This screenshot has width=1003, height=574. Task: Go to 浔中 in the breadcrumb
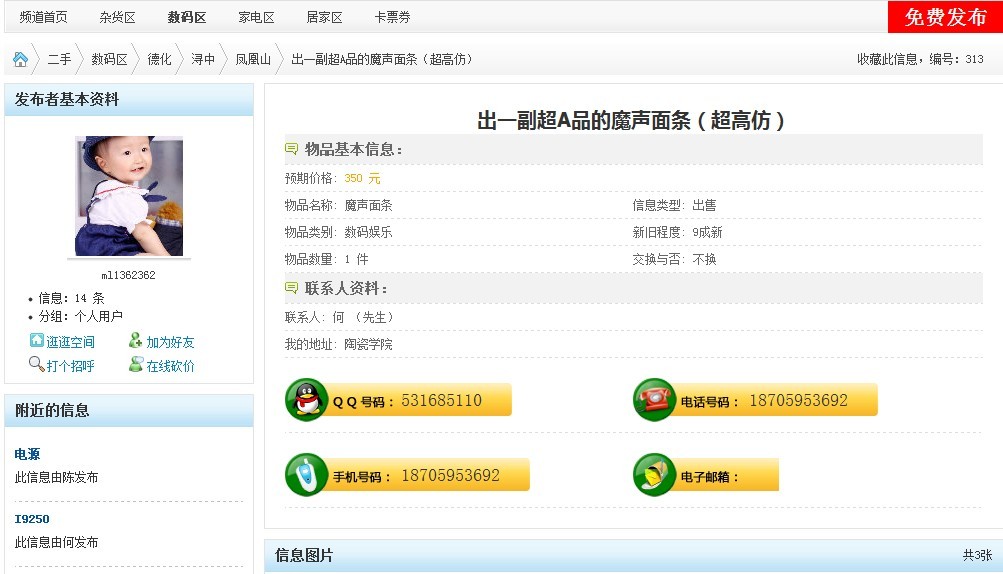203,60
